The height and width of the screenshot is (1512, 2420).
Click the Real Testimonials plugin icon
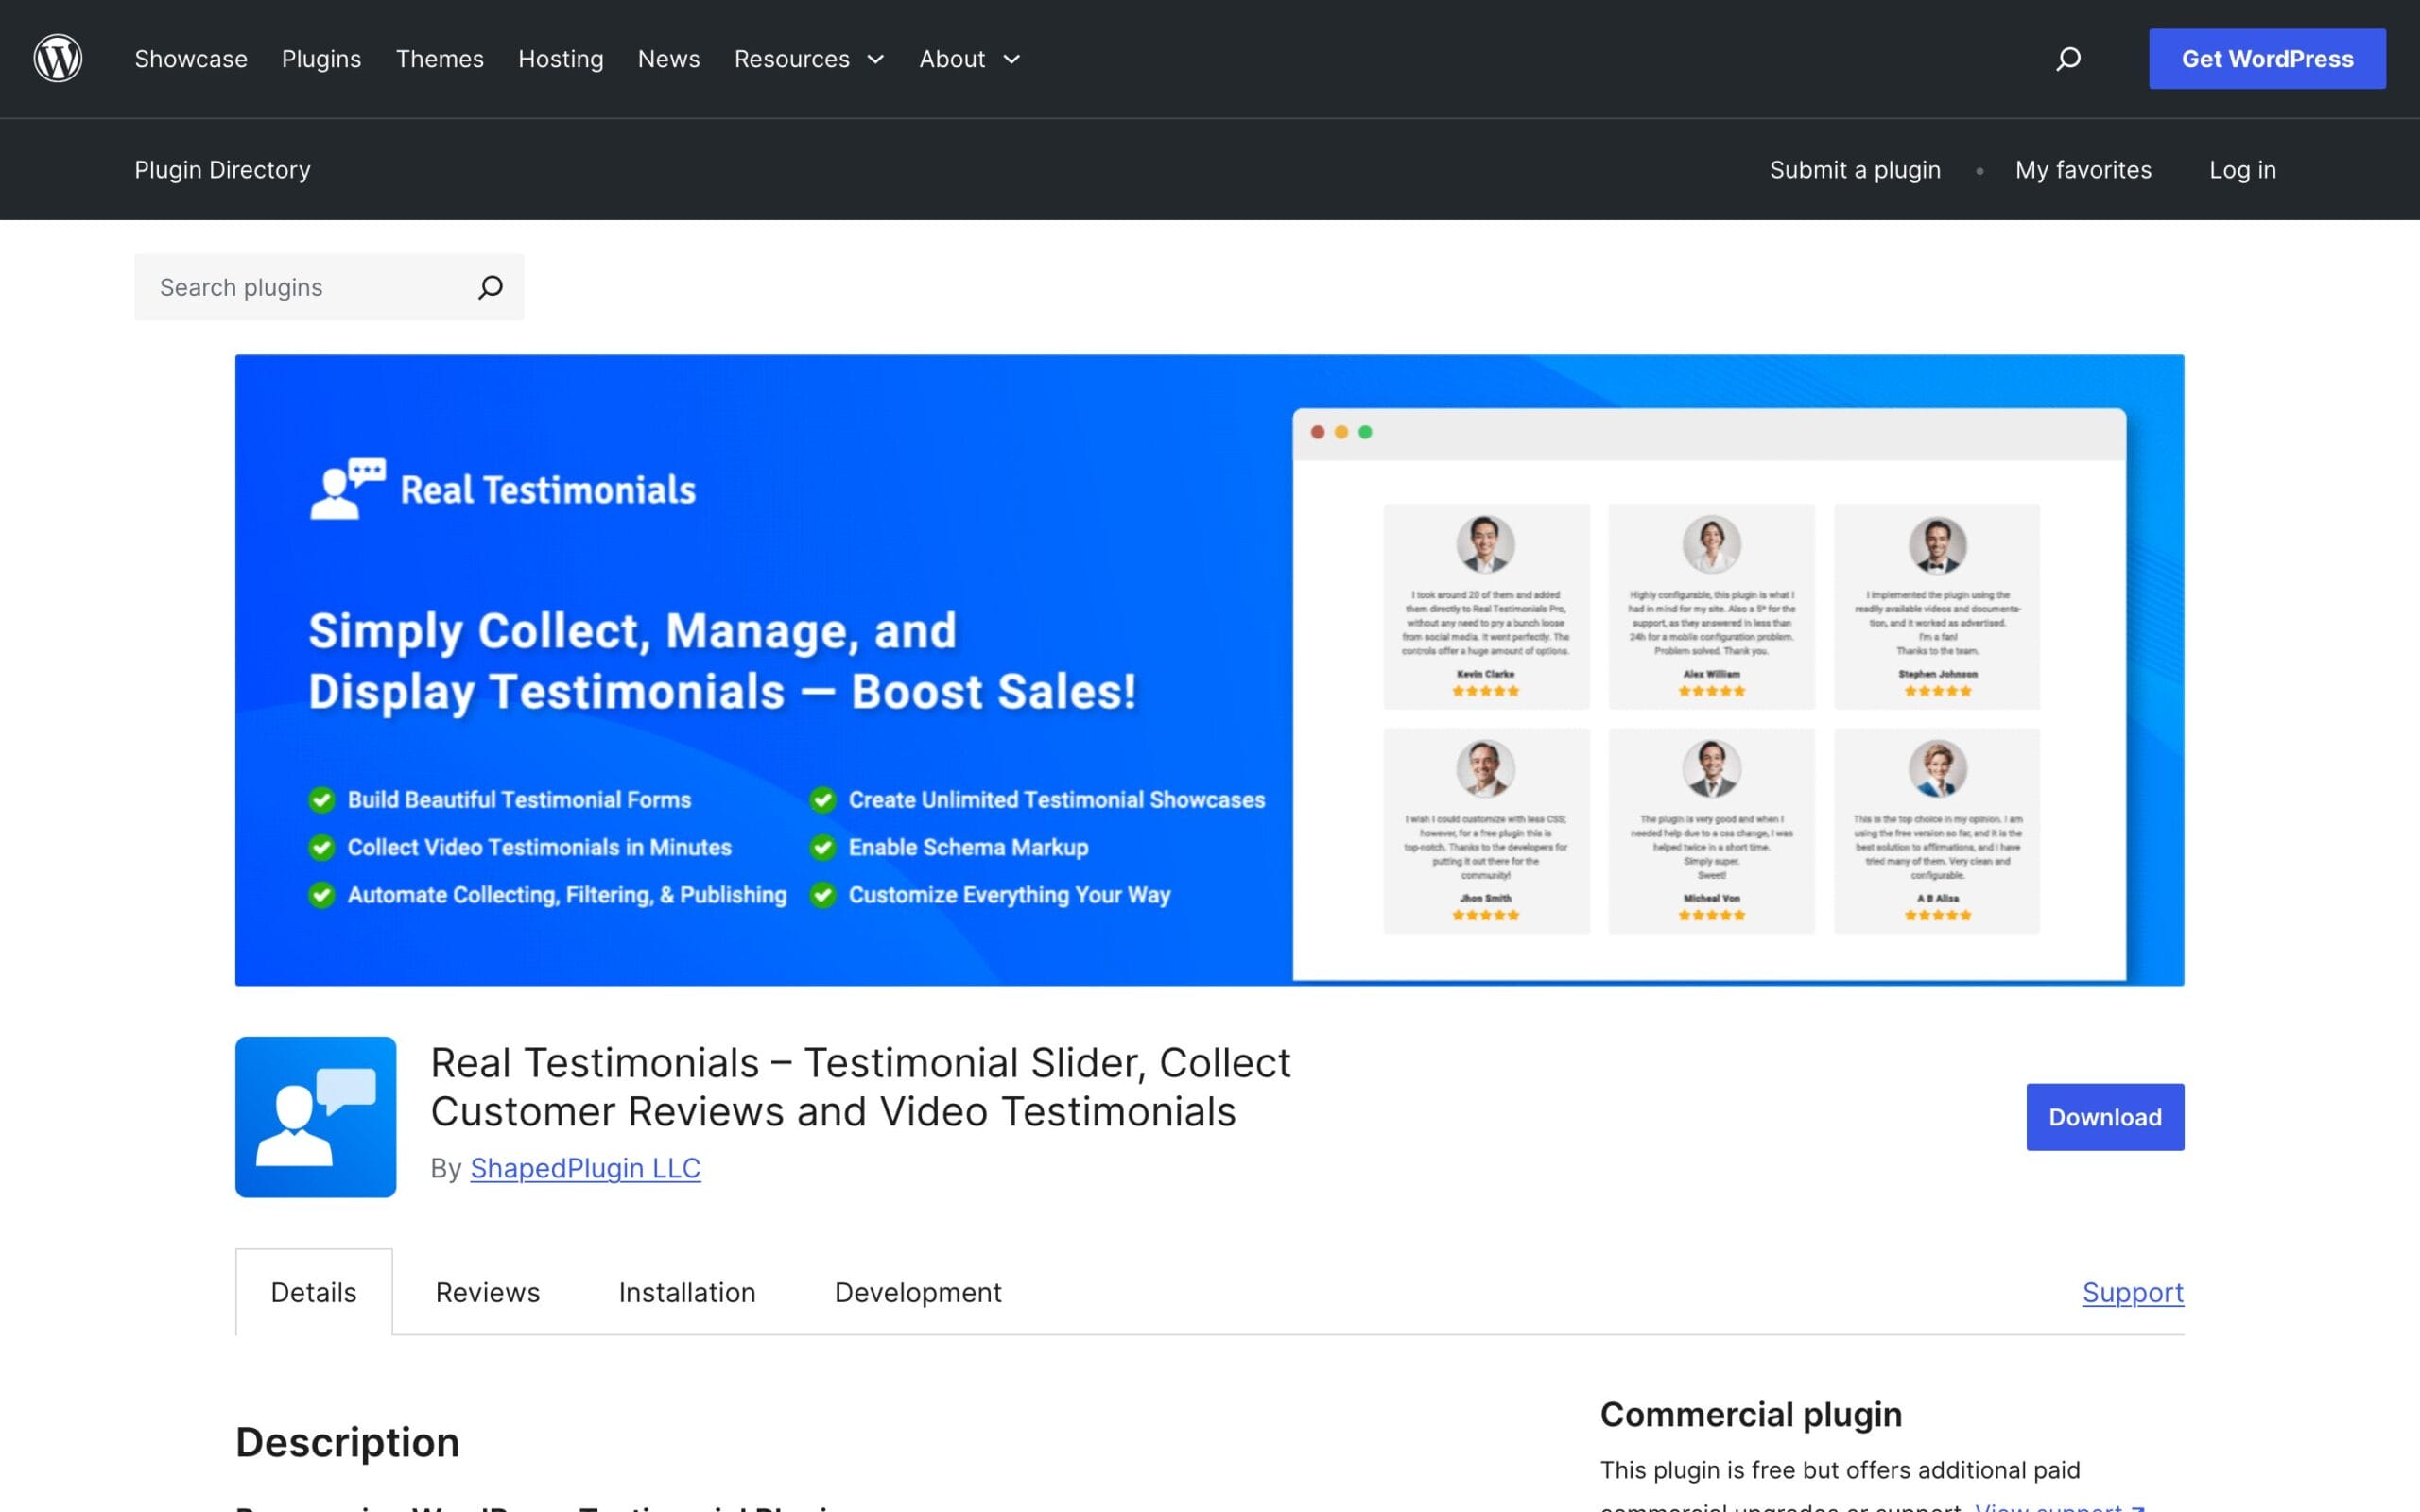(316, 1116)
